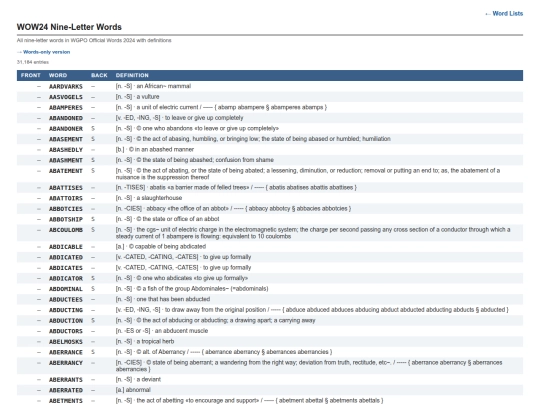Select the word ABERRATED

pos(66,390)
